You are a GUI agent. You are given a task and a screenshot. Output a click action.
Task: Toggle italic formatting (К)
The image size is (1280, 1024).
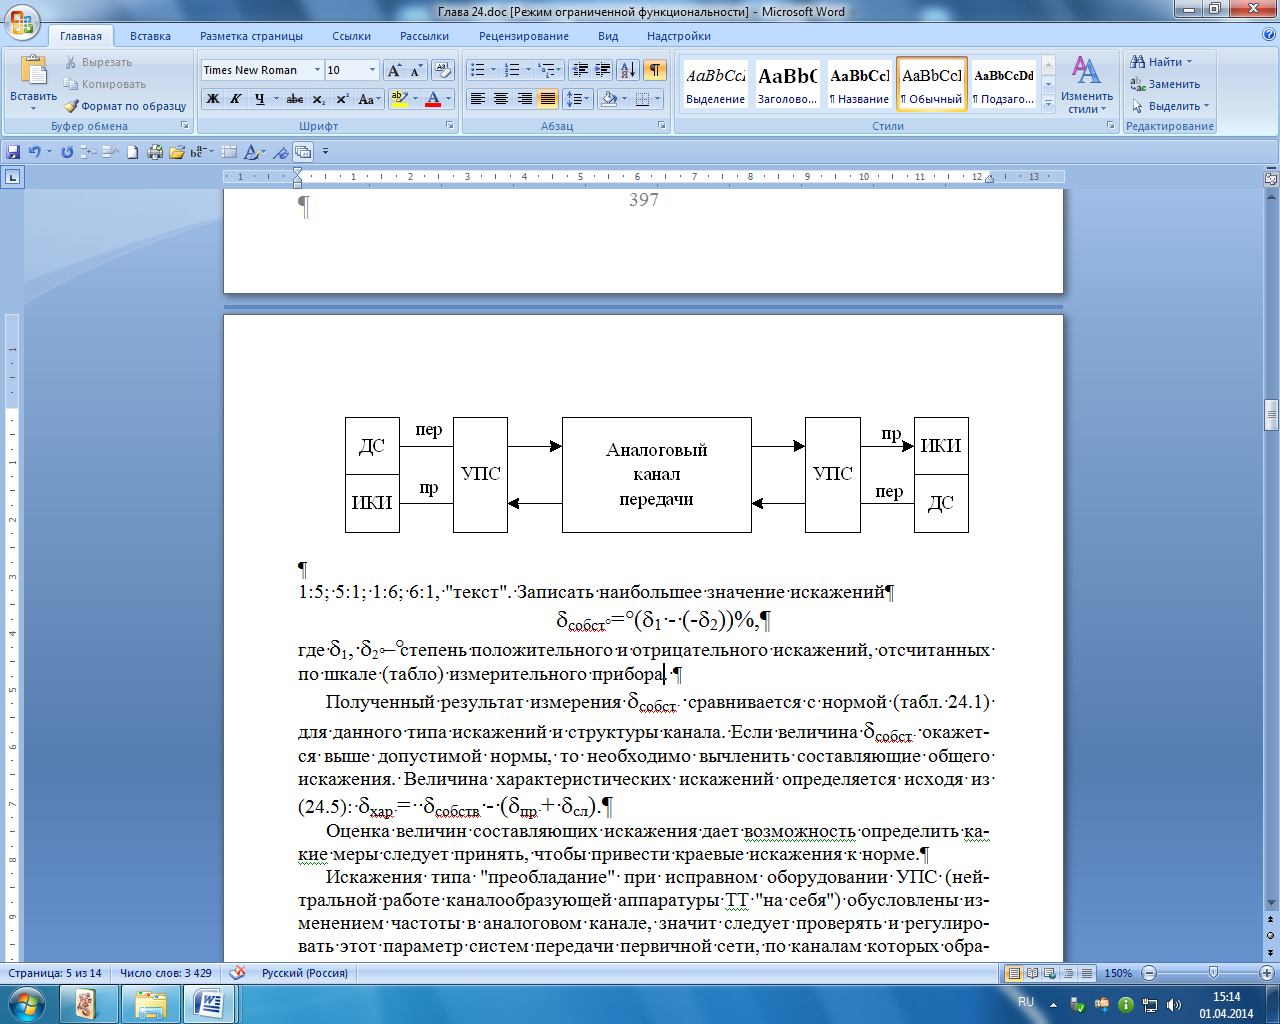[x=236, y=99]
